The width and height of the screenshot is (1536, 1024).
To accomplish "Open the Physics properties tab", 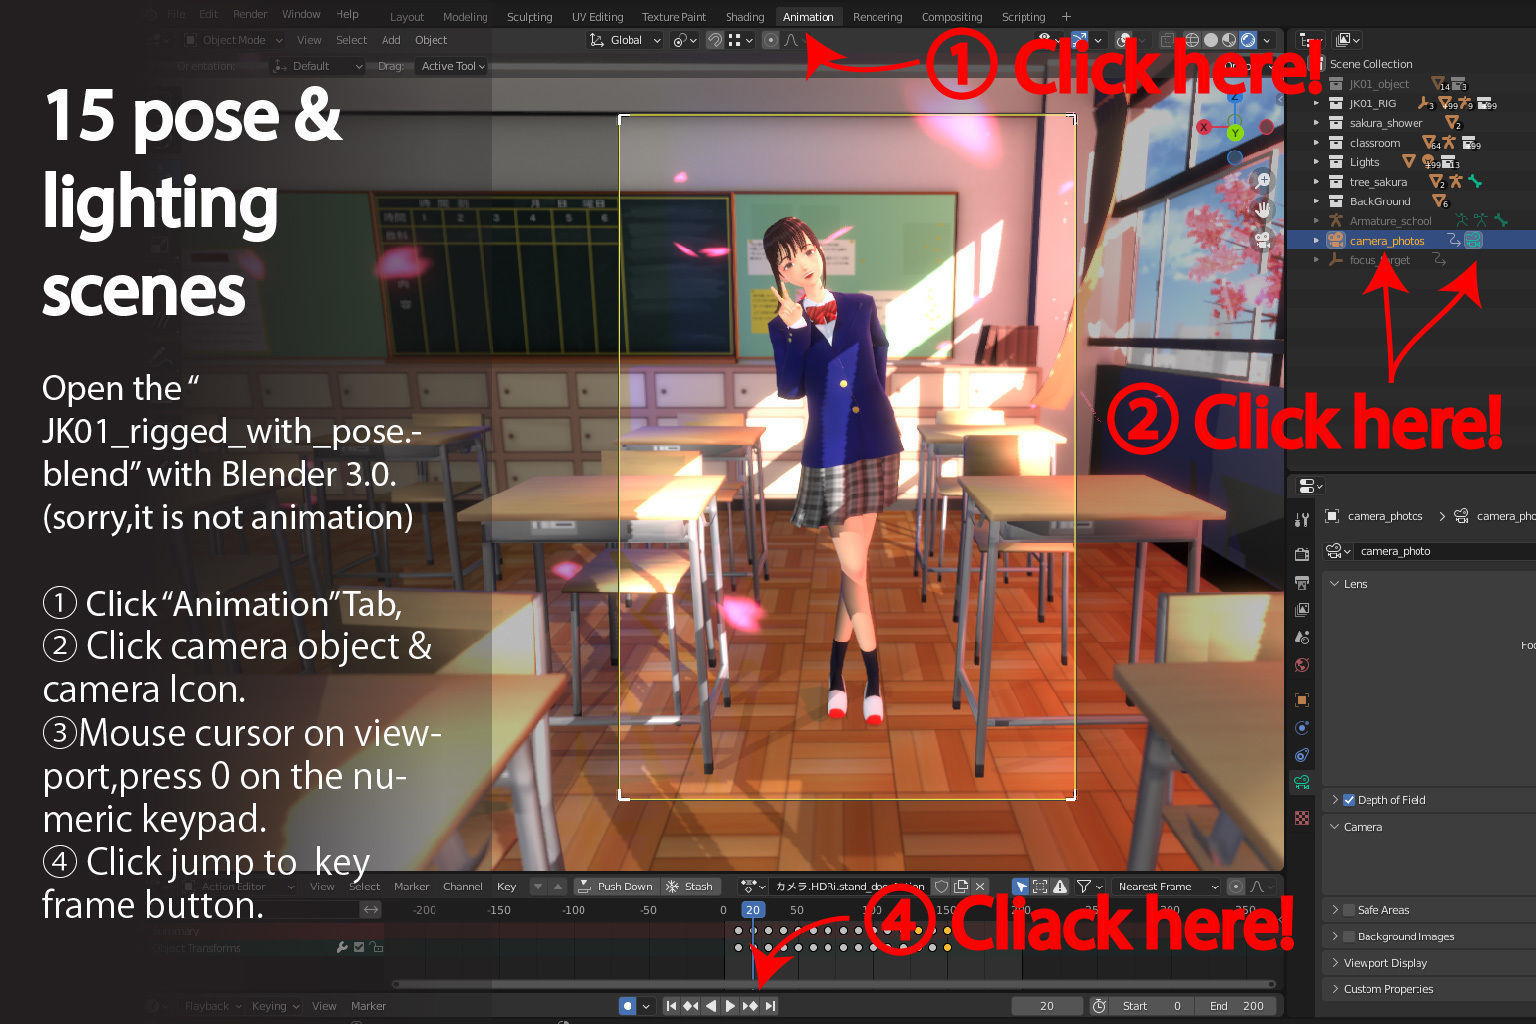I will point(1302,728).
